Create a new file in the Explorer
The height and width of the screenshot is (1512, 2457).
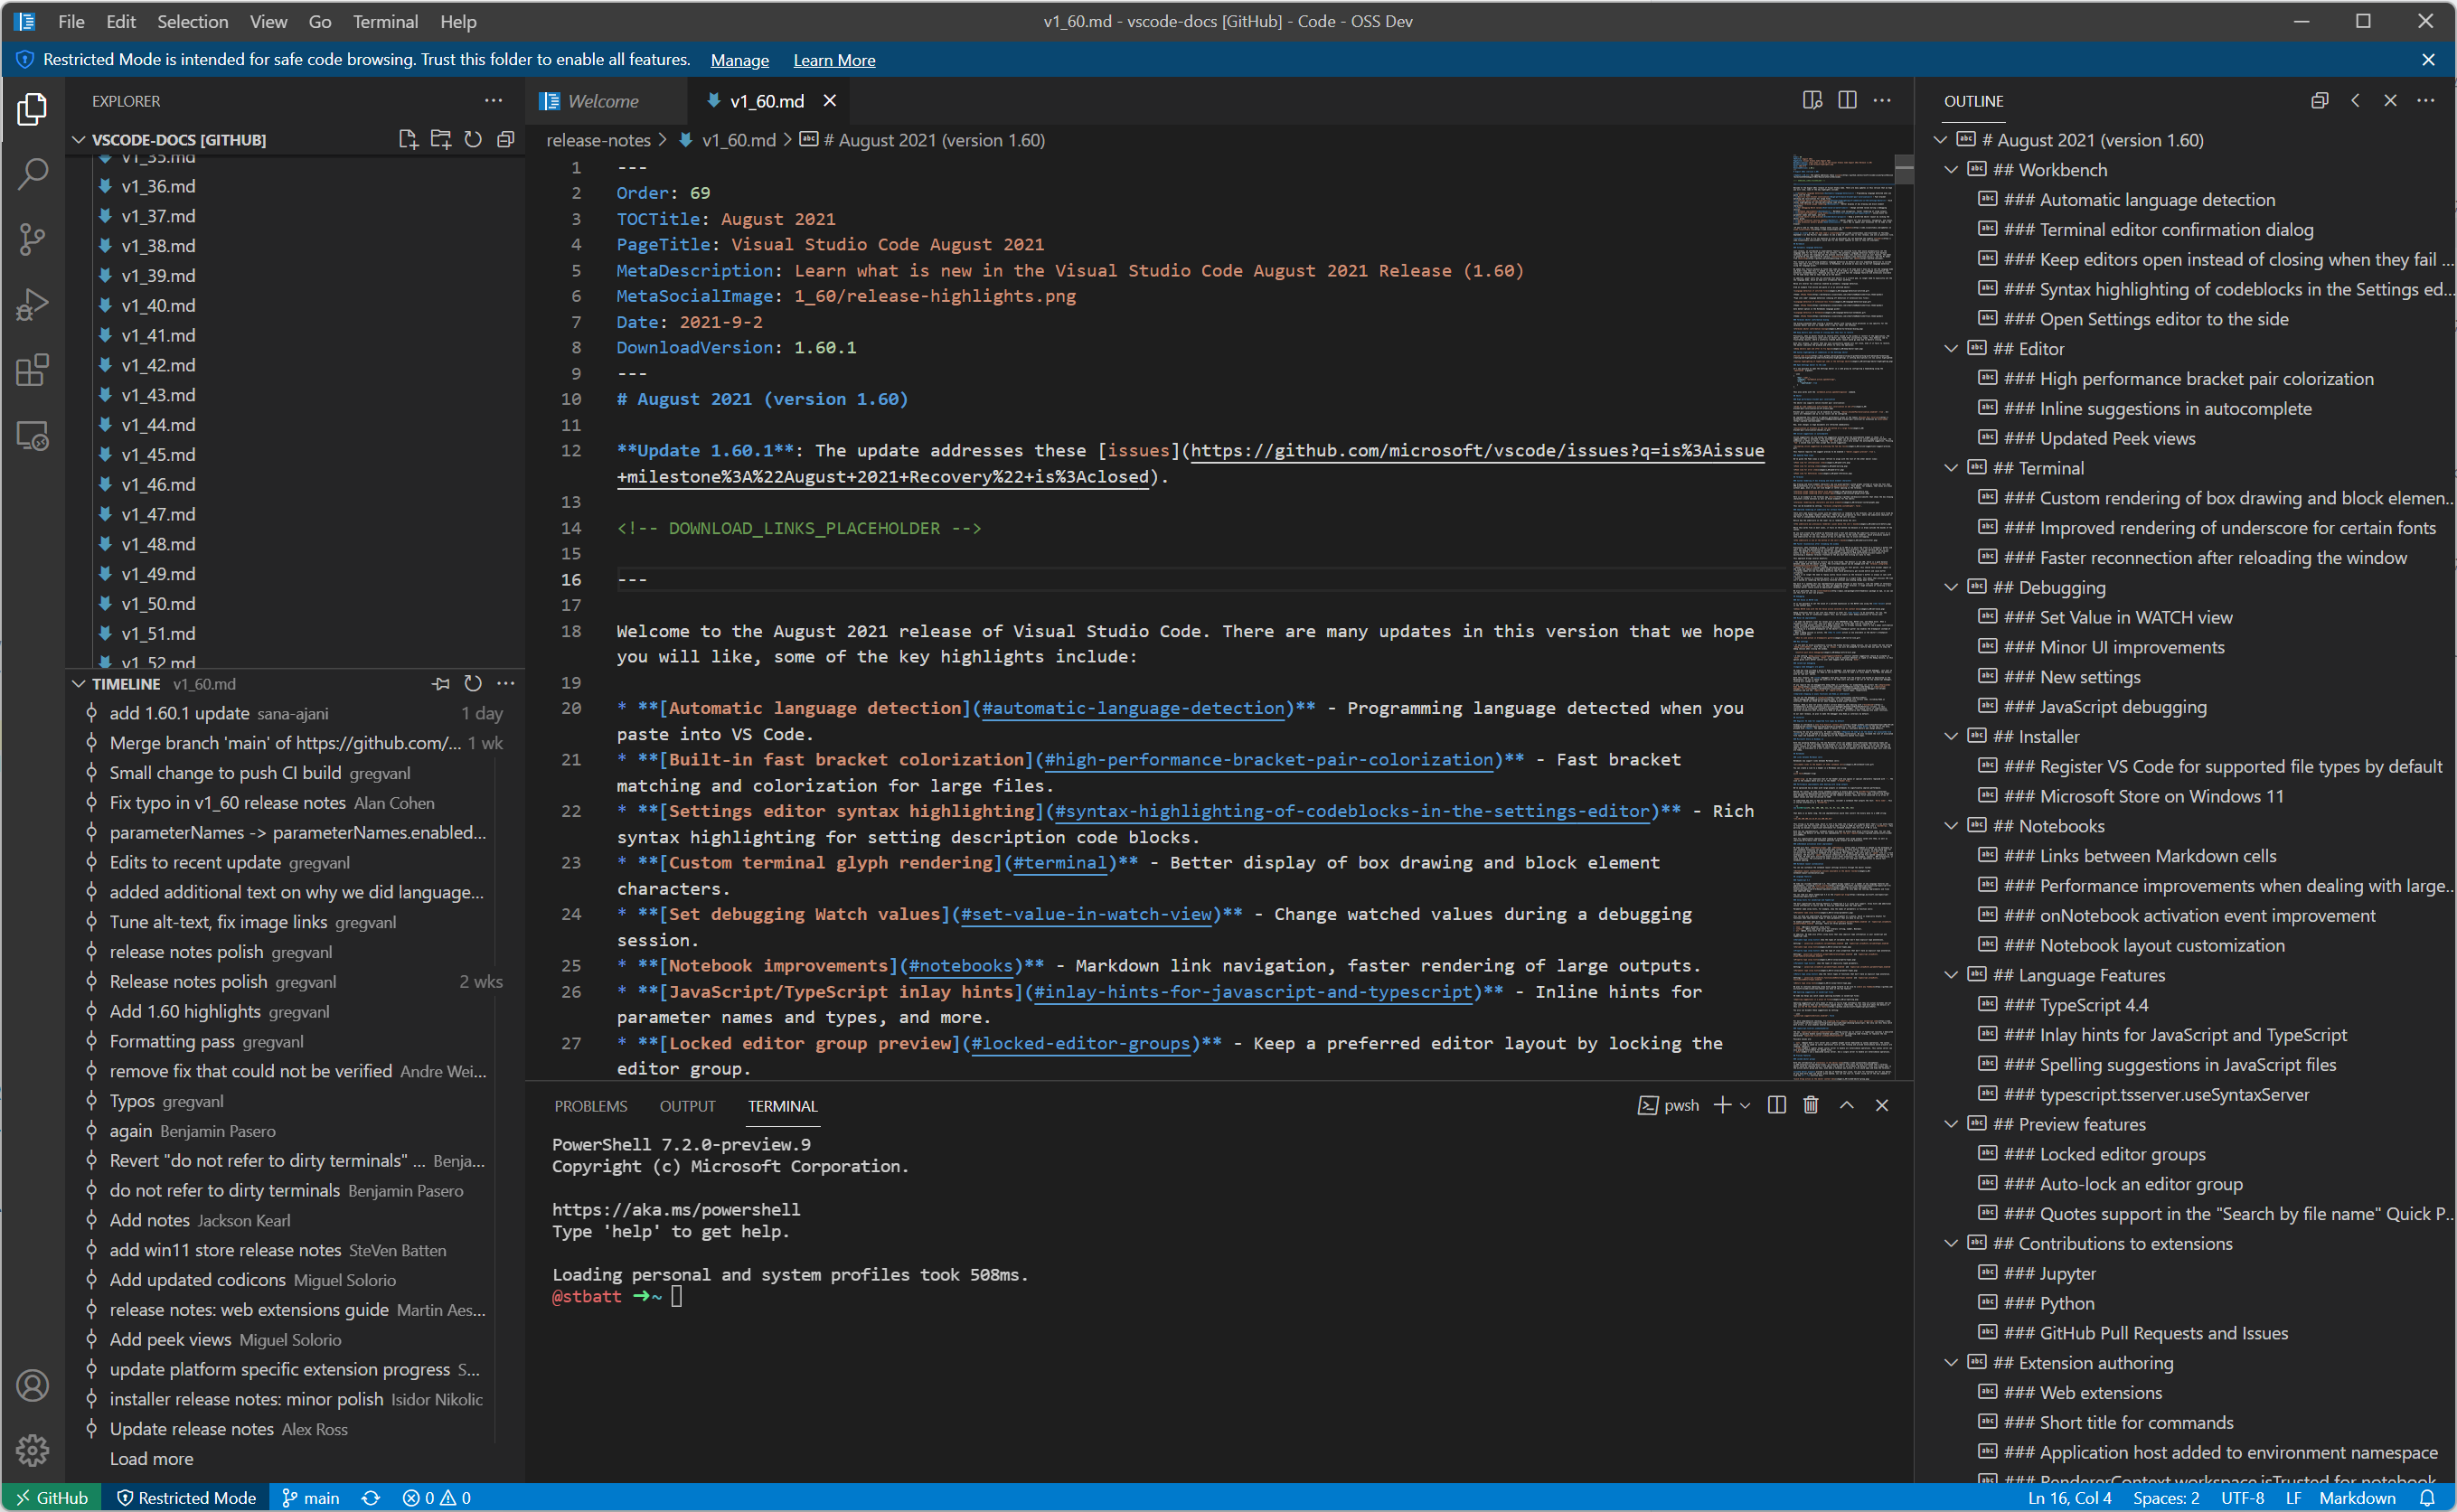(x=407, y=139)
